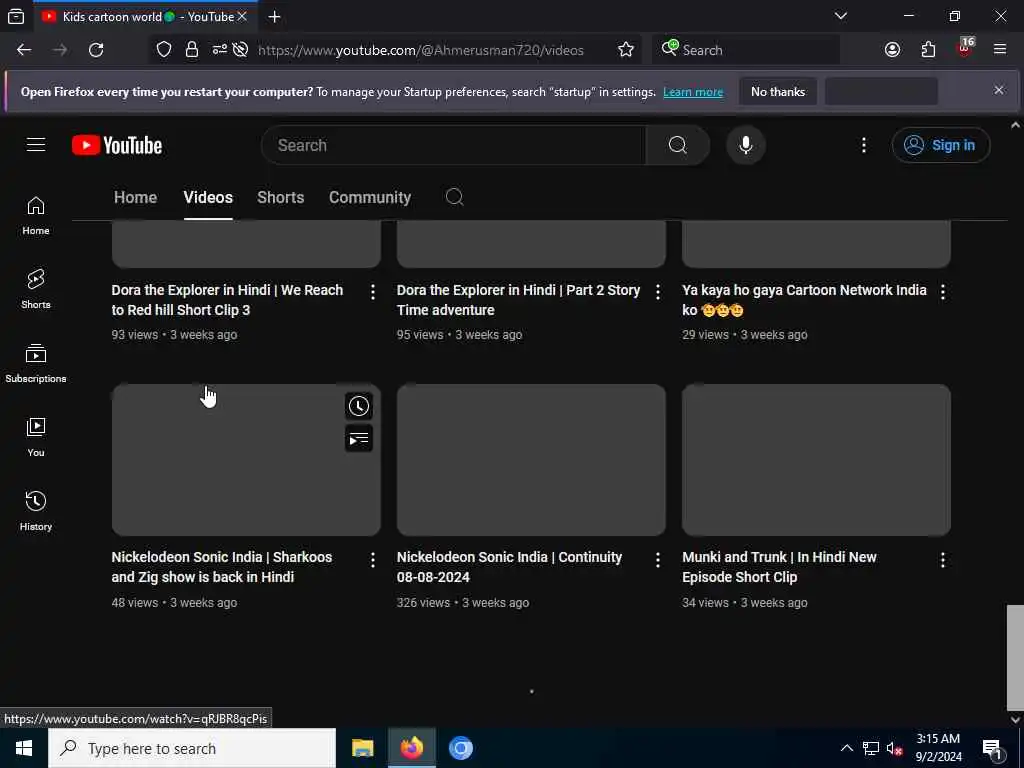Click the YouTube logo

coord(117,145)
